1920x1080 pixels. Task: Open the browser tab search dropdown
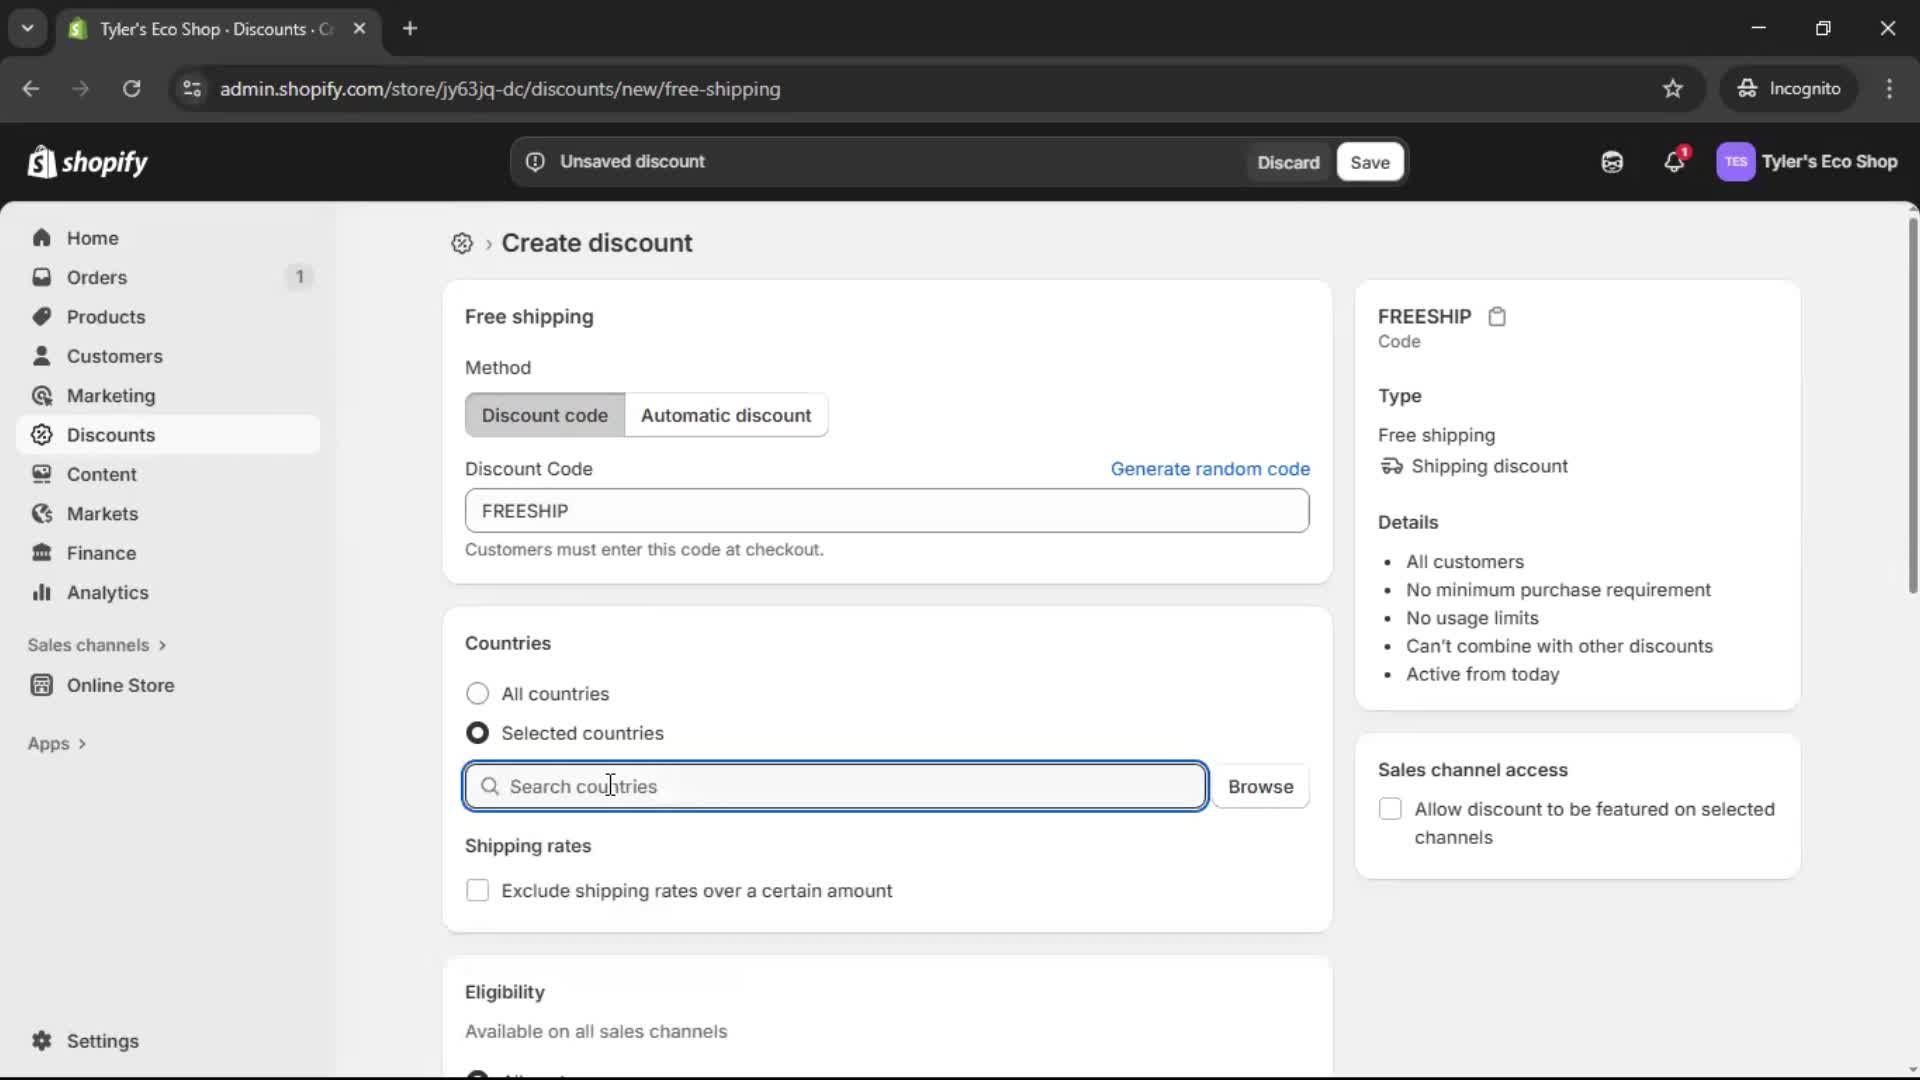click(27, 28)
